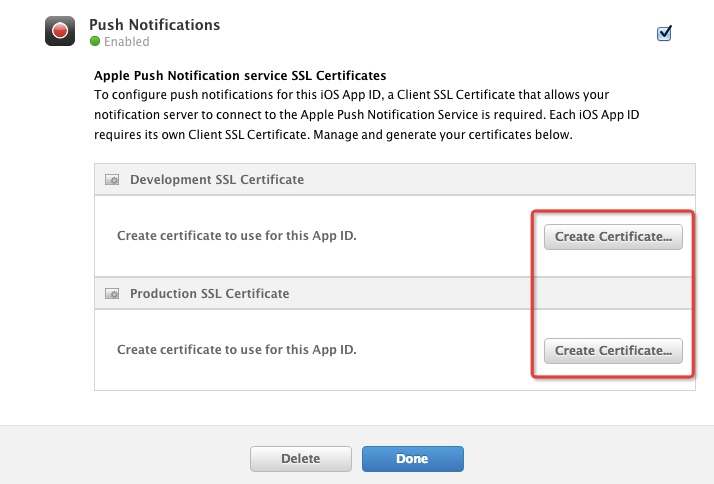Create a Production SSL certificate
Image resolution: width=714 pixels, height=484 pixels.
tap(613, 351)
